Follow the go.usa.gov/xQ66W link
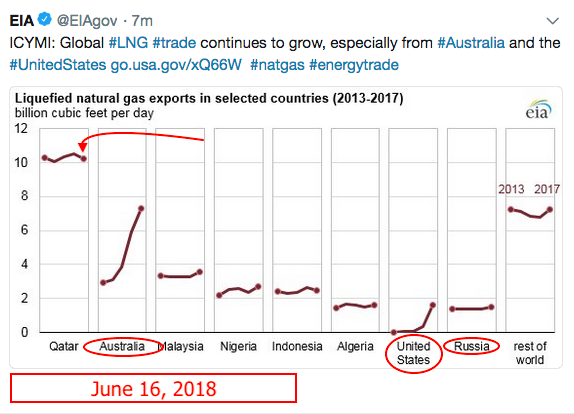574x414 pixels. tap(176, 65)
